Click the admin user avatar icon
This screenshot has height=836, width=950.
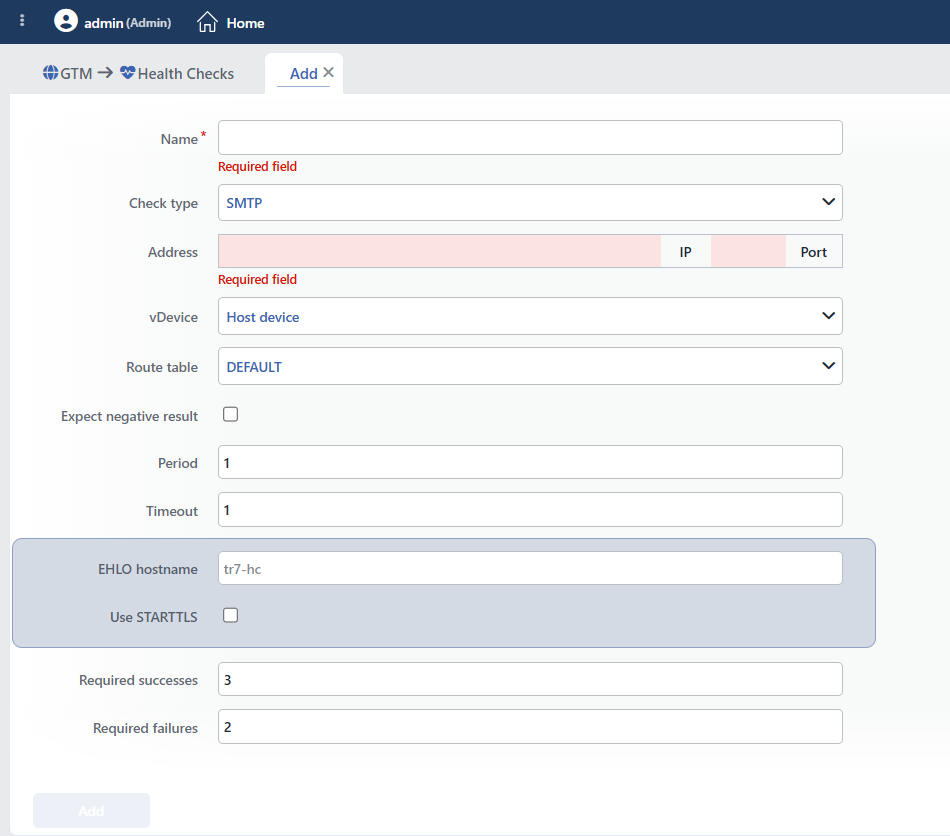coord(65,21)
